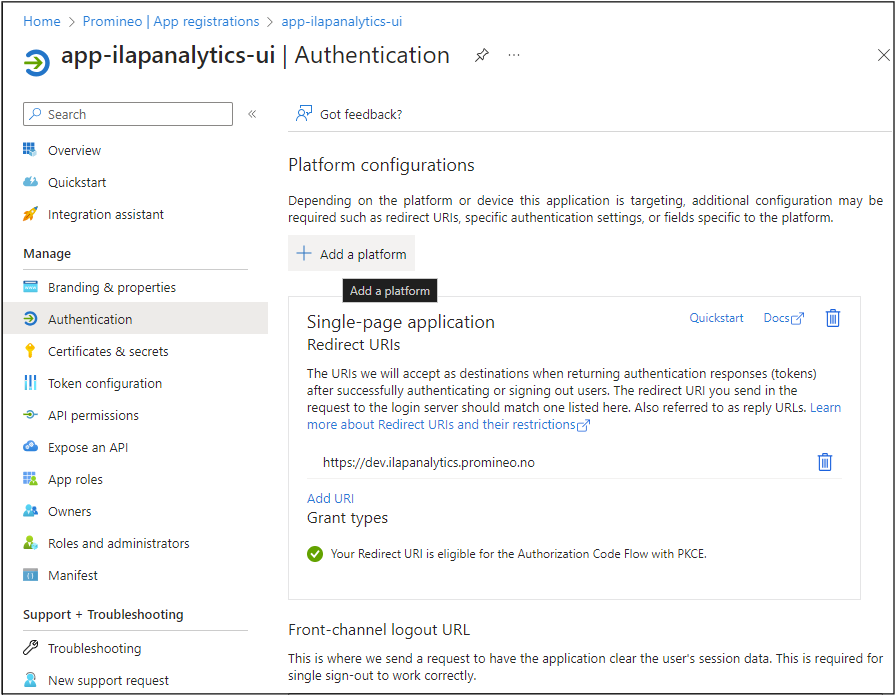895x695 pixels.
Task: Click the Roles and administrators icon
Action: tap(30, 542)
